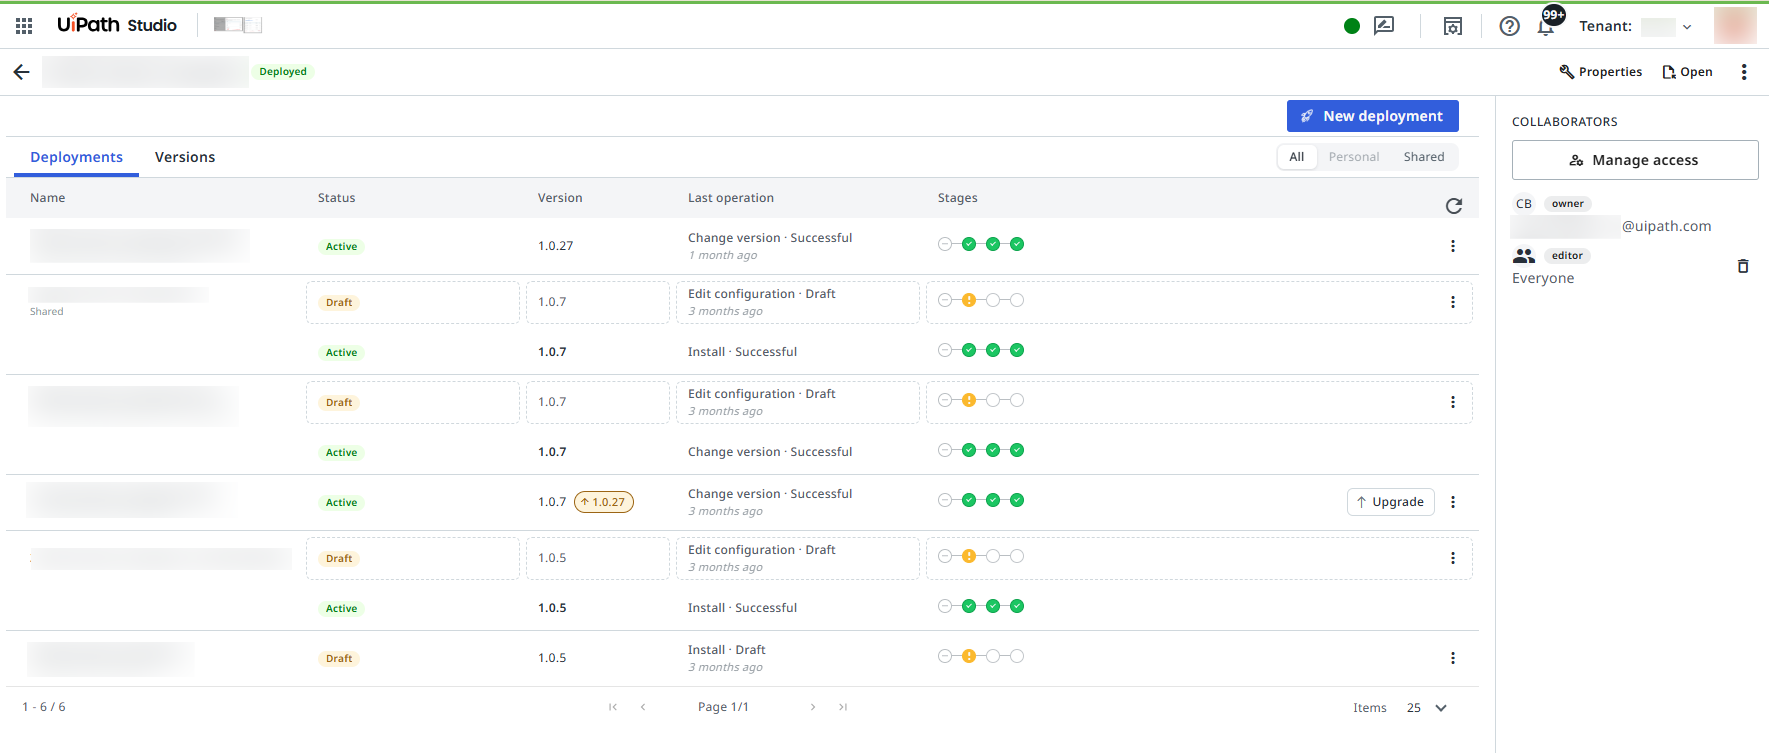Open actions menu for the Shared deployment row

1453,302
